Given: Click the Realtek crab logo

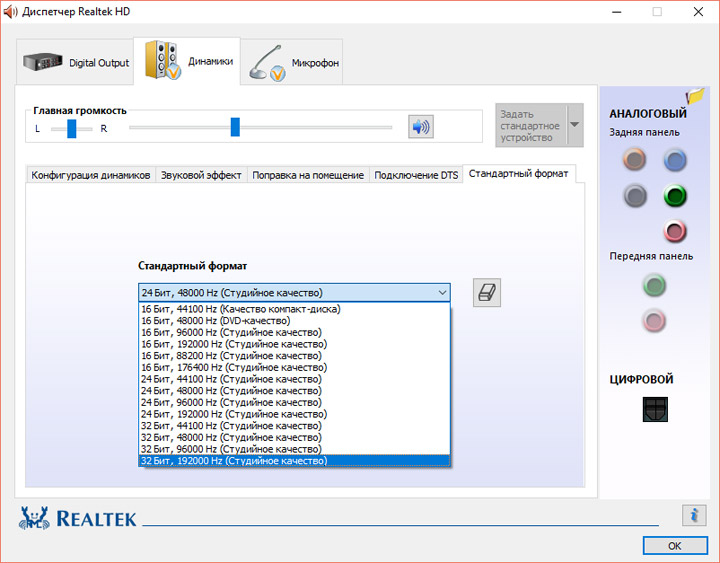Looking at the screenshot, I should pyautogui.click(x=34, y=518).
